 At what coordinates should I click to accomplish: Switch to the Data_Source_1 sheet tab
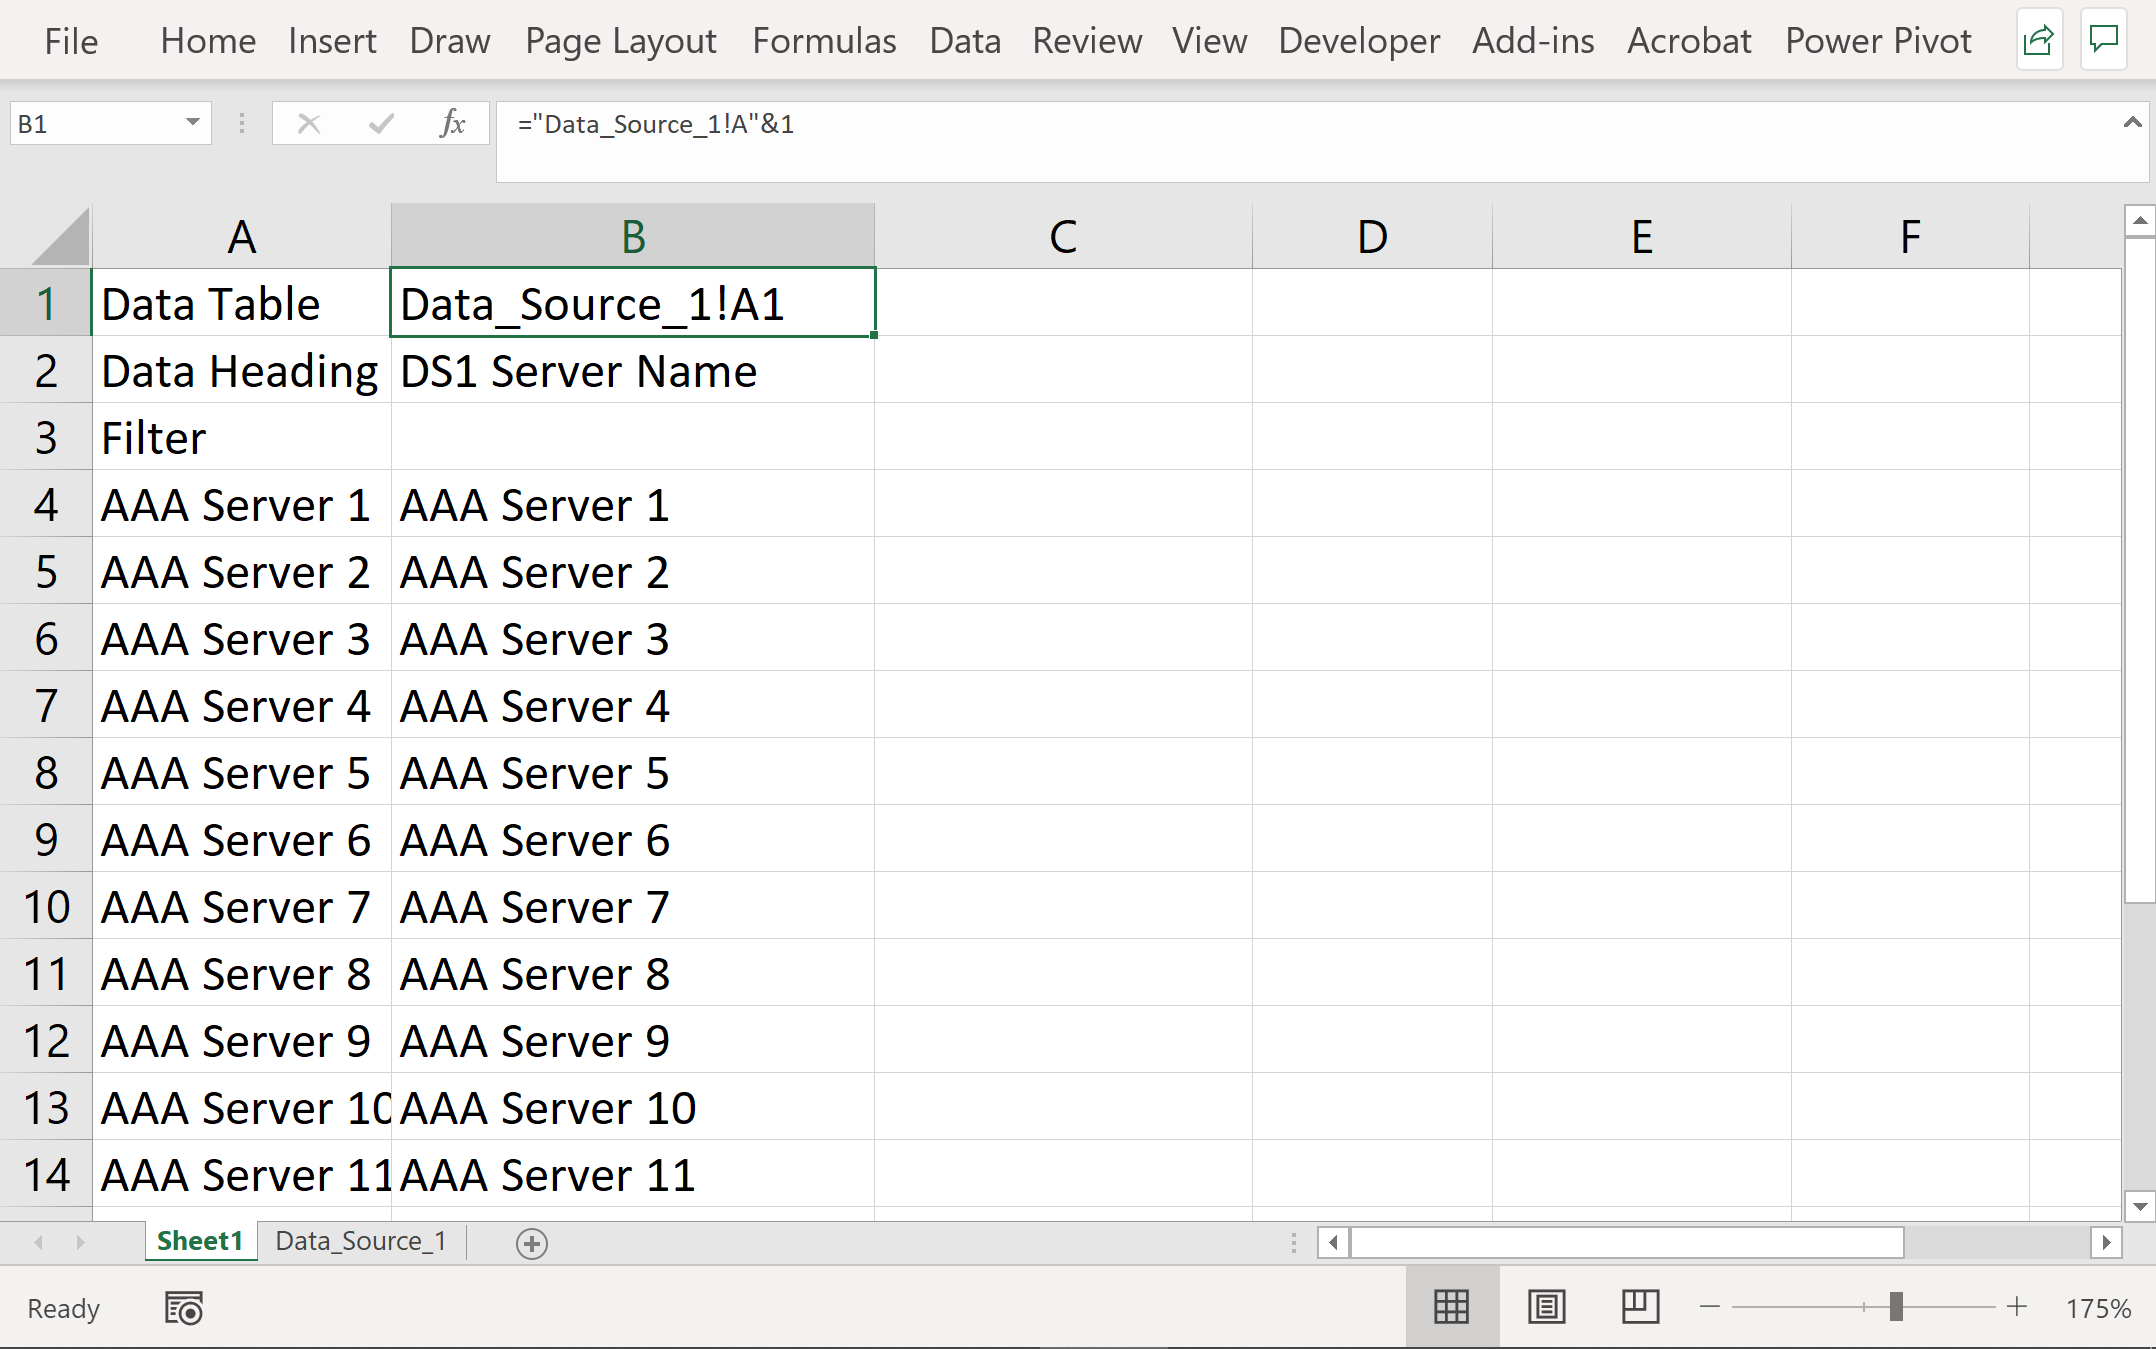(360, 1241)
